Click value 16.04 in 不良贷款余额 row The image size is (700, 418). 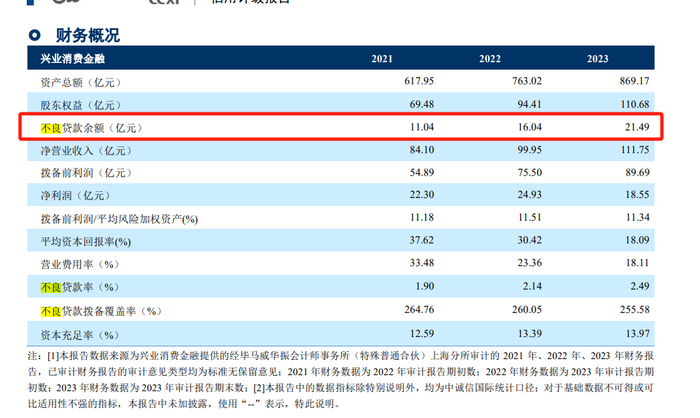click(x=529, y=127)
